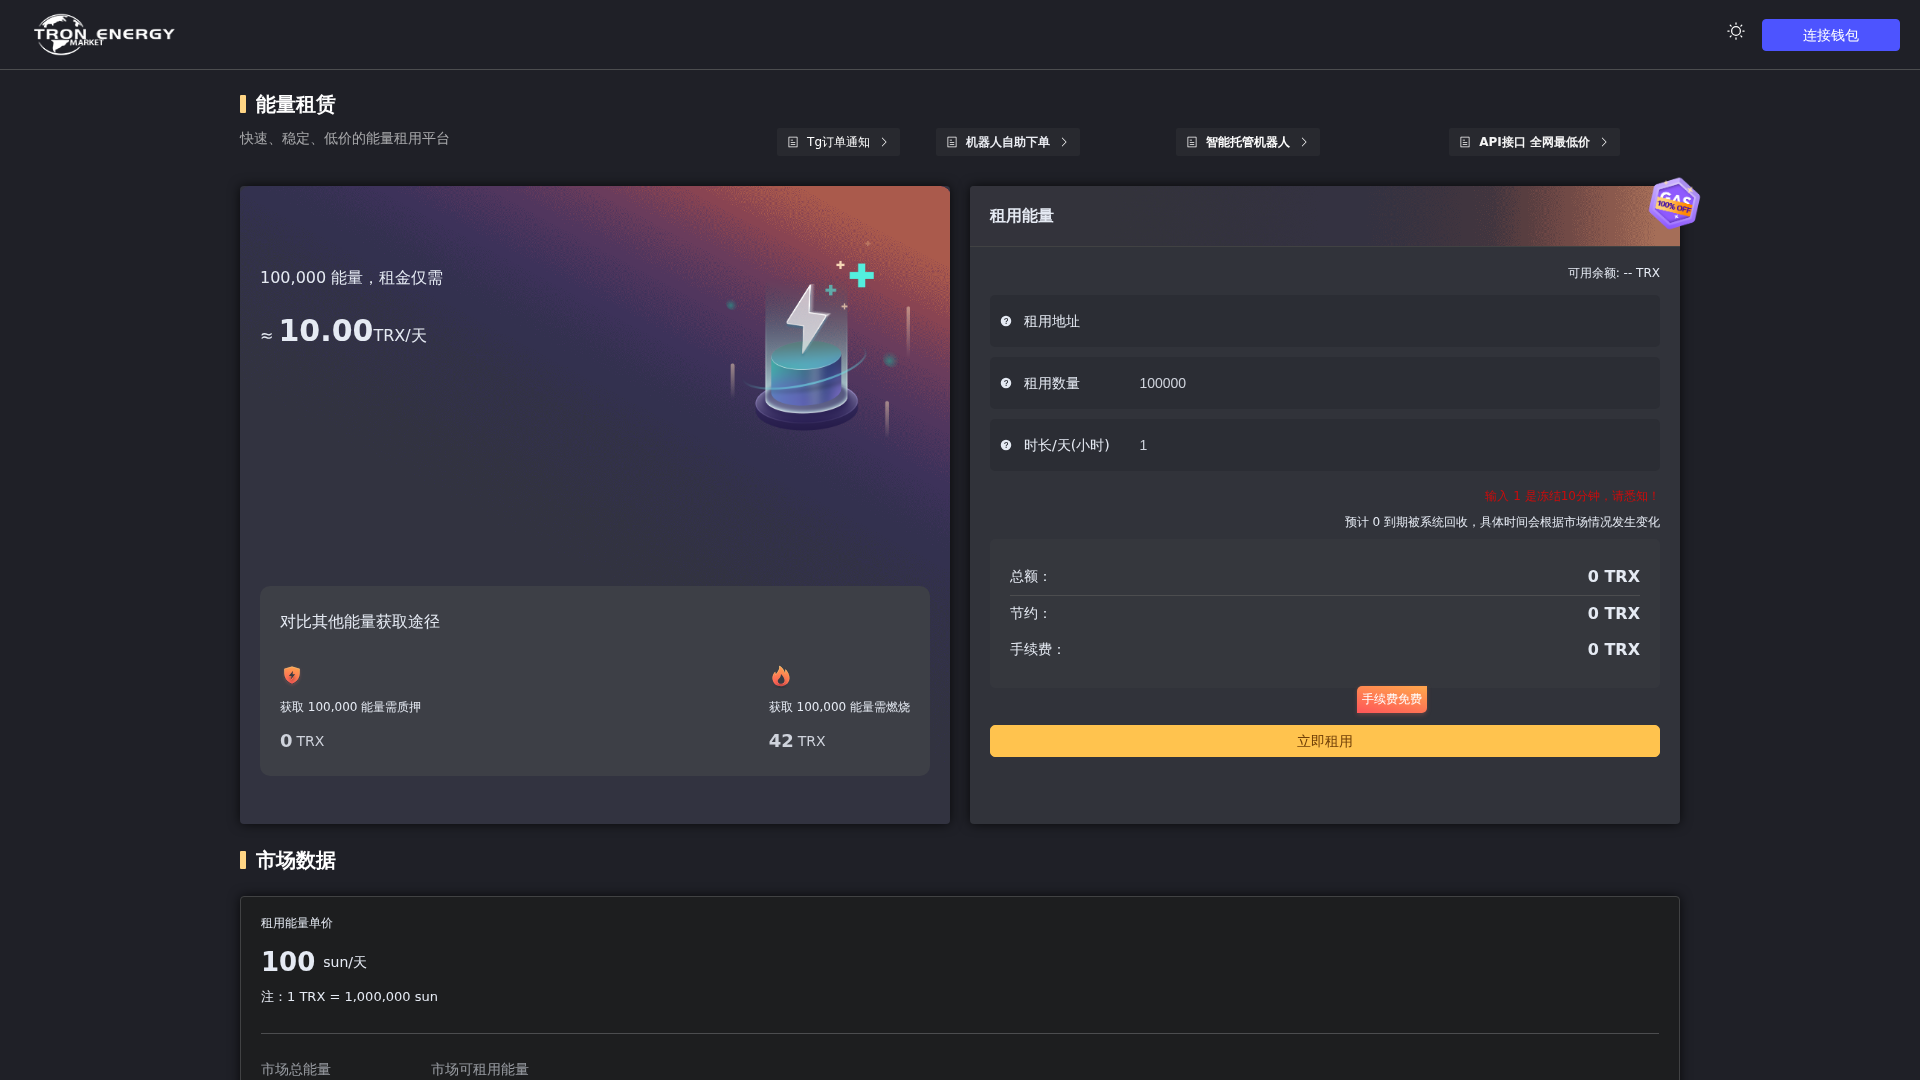Click the document icon beside API接口
The height and width of the screenshot is (1080, 1920).
point(1465,142)
